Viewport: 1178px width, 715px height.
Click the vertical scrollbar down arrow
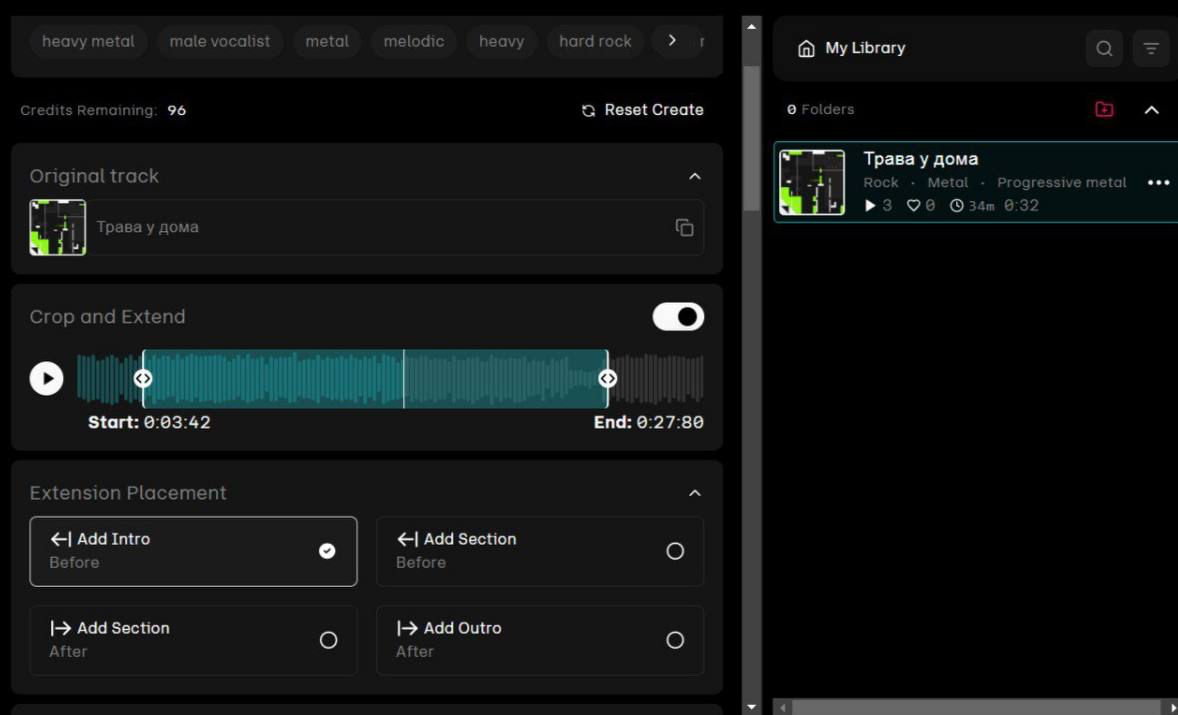click(752, 707)
